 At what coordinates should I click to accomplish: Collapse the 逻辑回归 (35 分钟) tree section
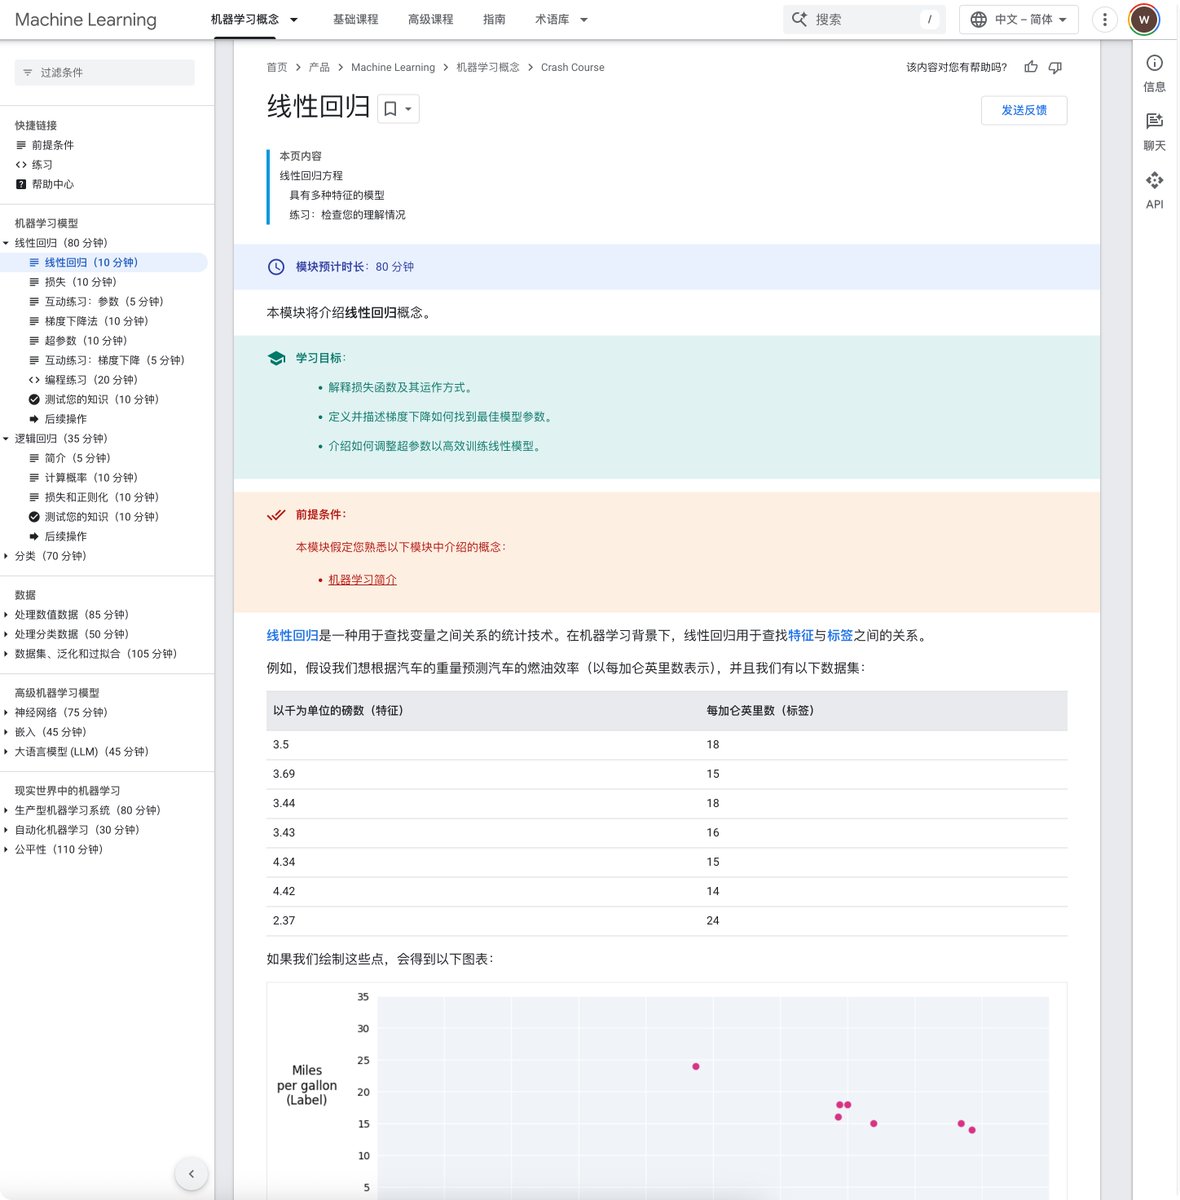point(6,439)
